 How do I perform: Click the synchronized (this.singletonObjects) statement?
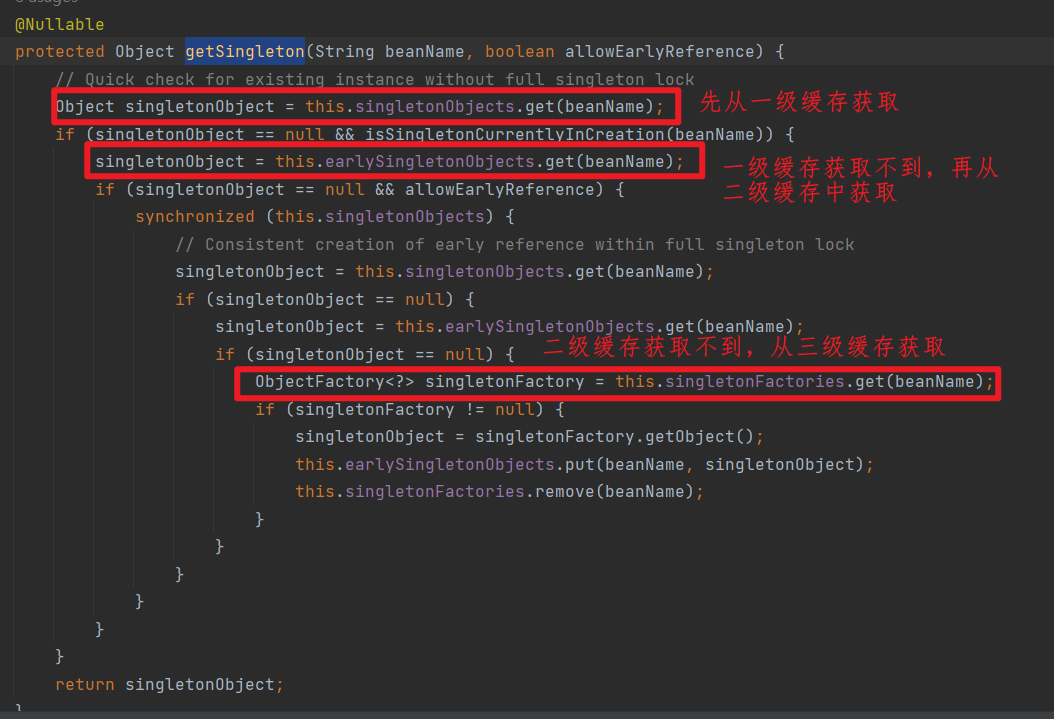(x=325, y=217)
